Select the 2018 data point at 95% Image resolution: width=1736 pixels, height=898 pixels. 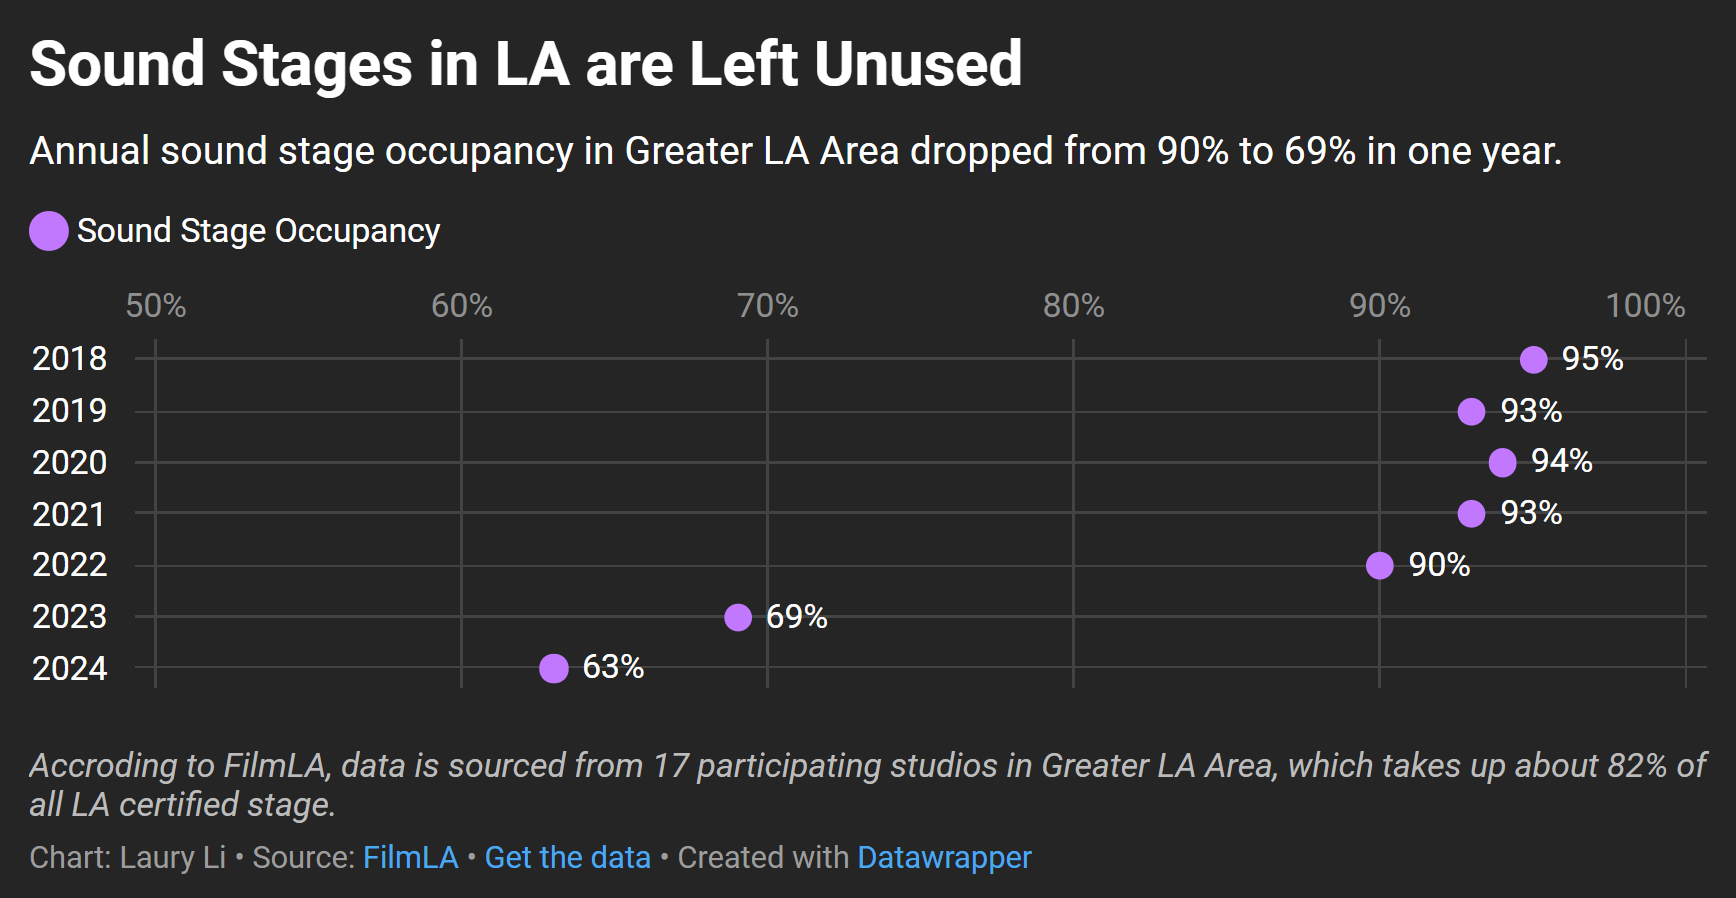1533,359
